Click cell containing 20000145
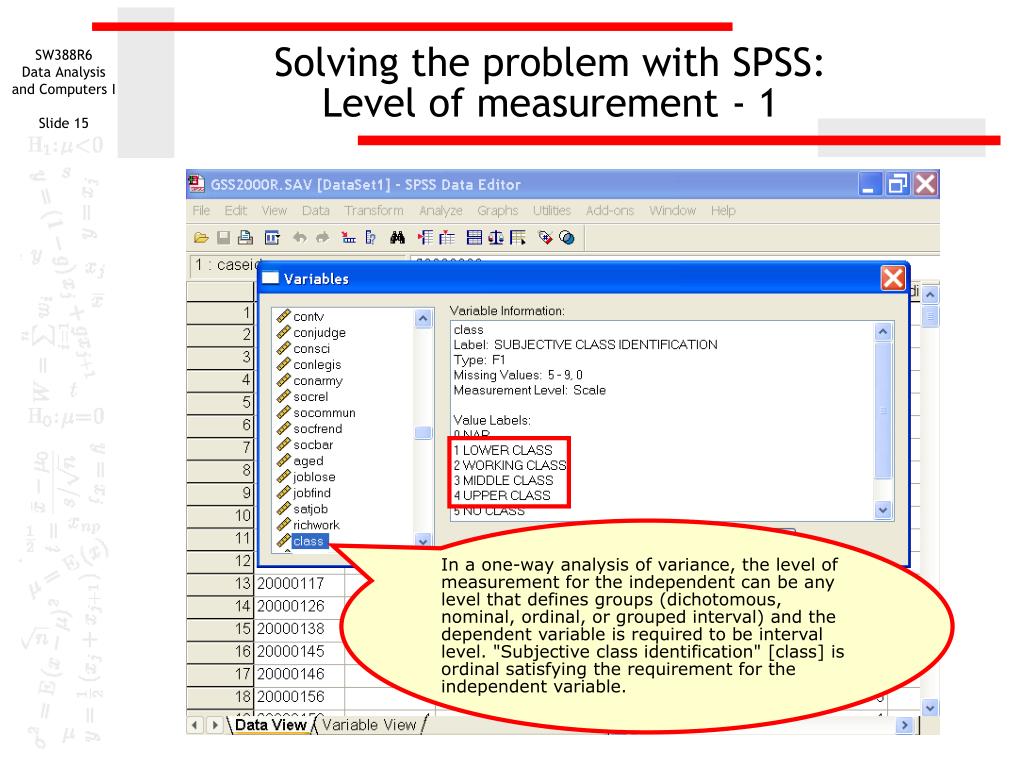Viewport: 1024px width, 768px height. point(299,651)
